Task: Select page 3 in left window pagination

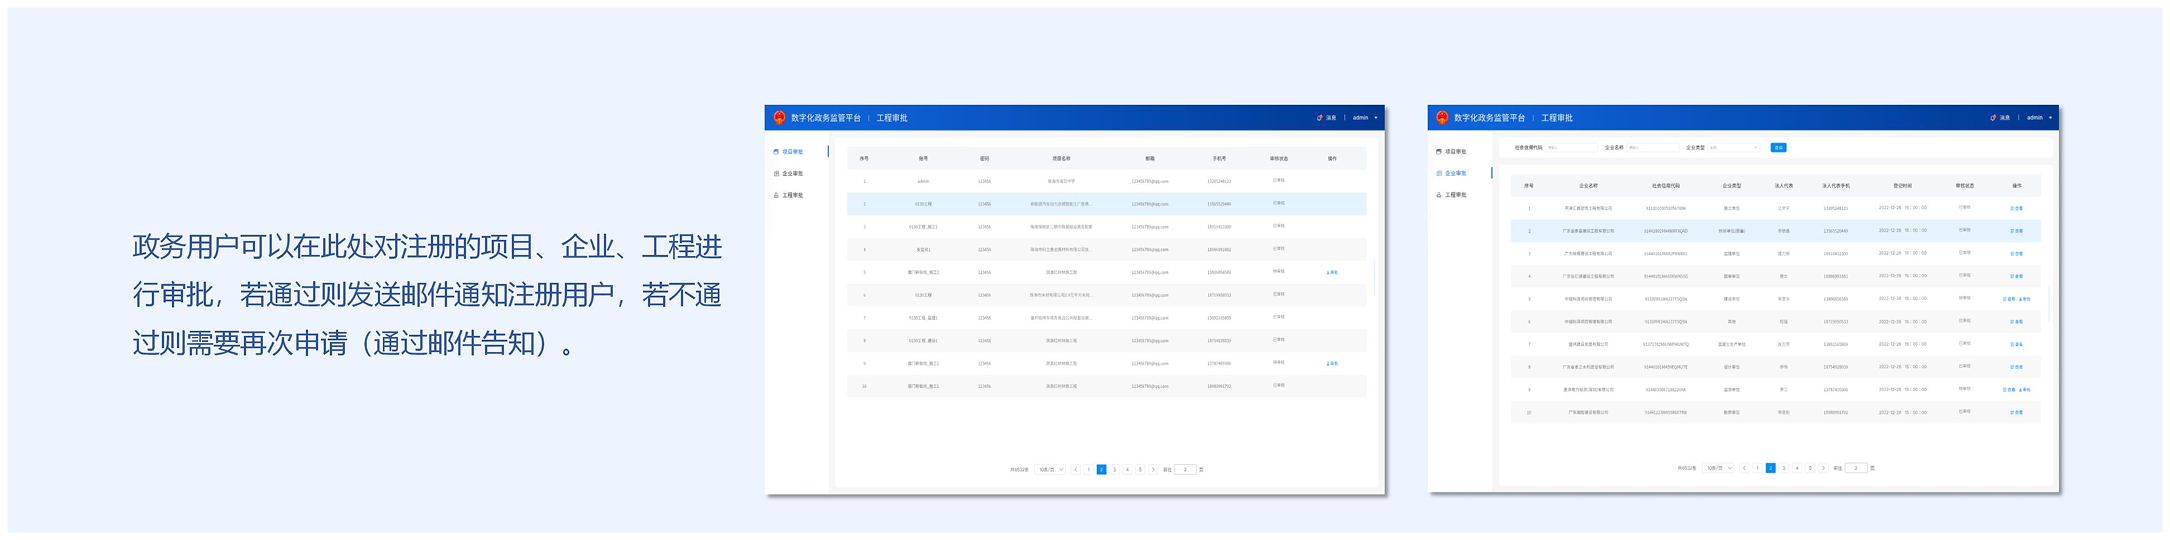Action: 1115,469
